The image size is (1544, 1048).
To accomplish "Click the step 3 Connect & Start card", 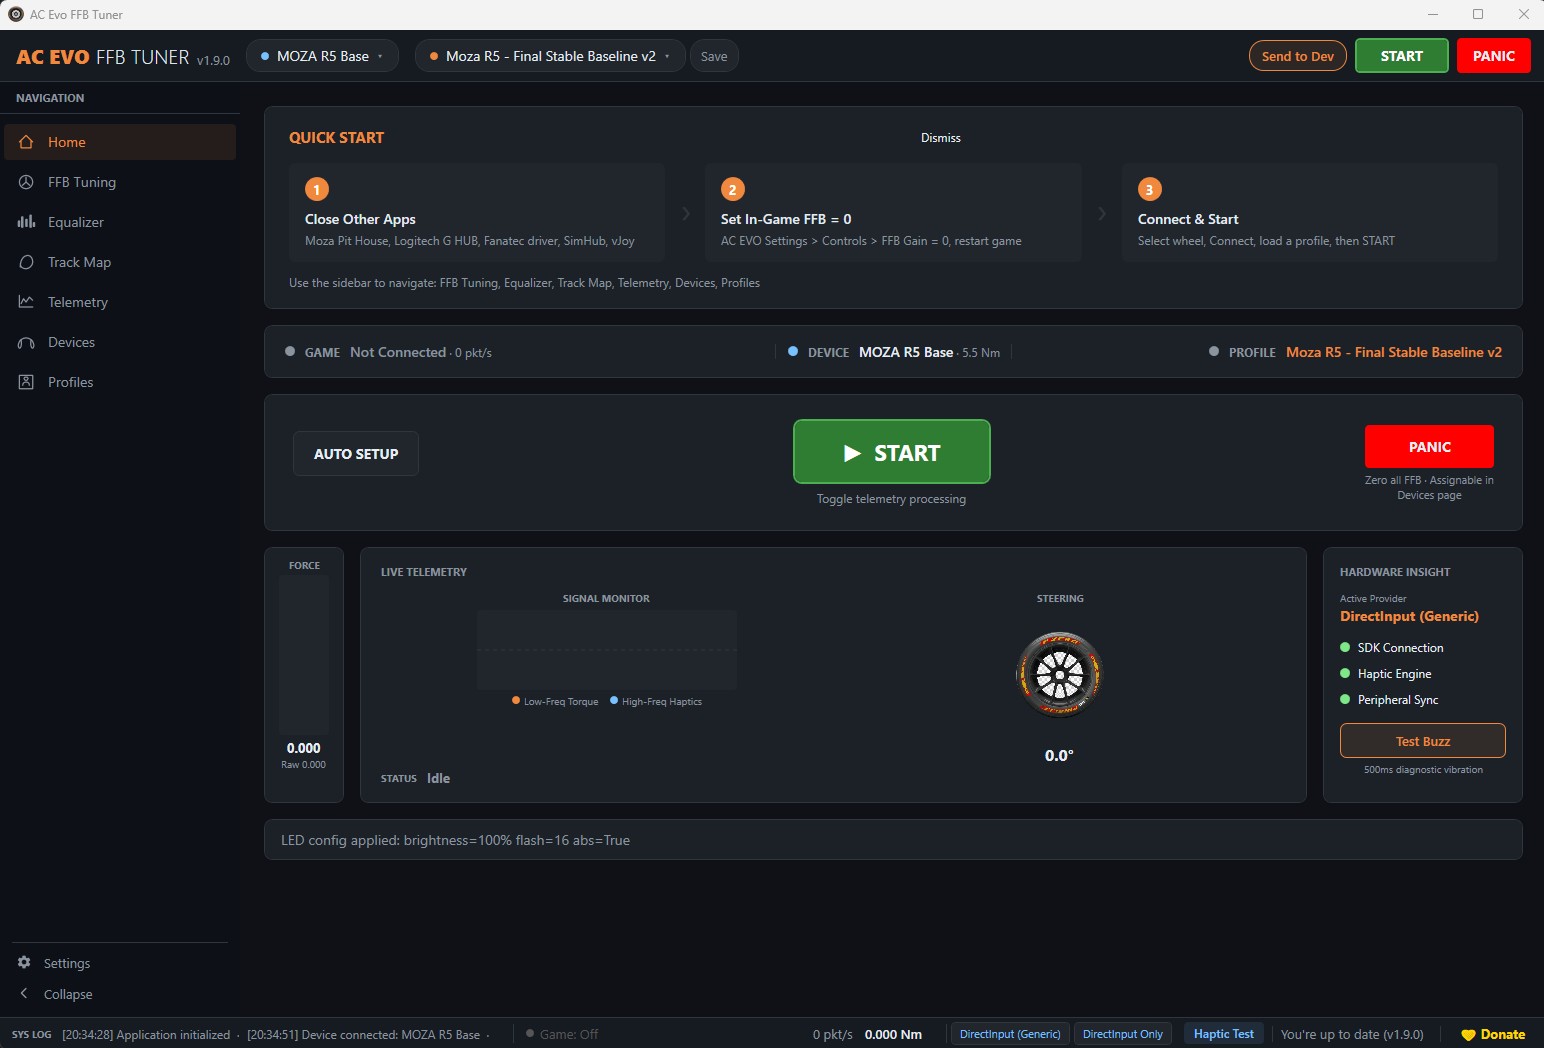I will point(1310,213).
